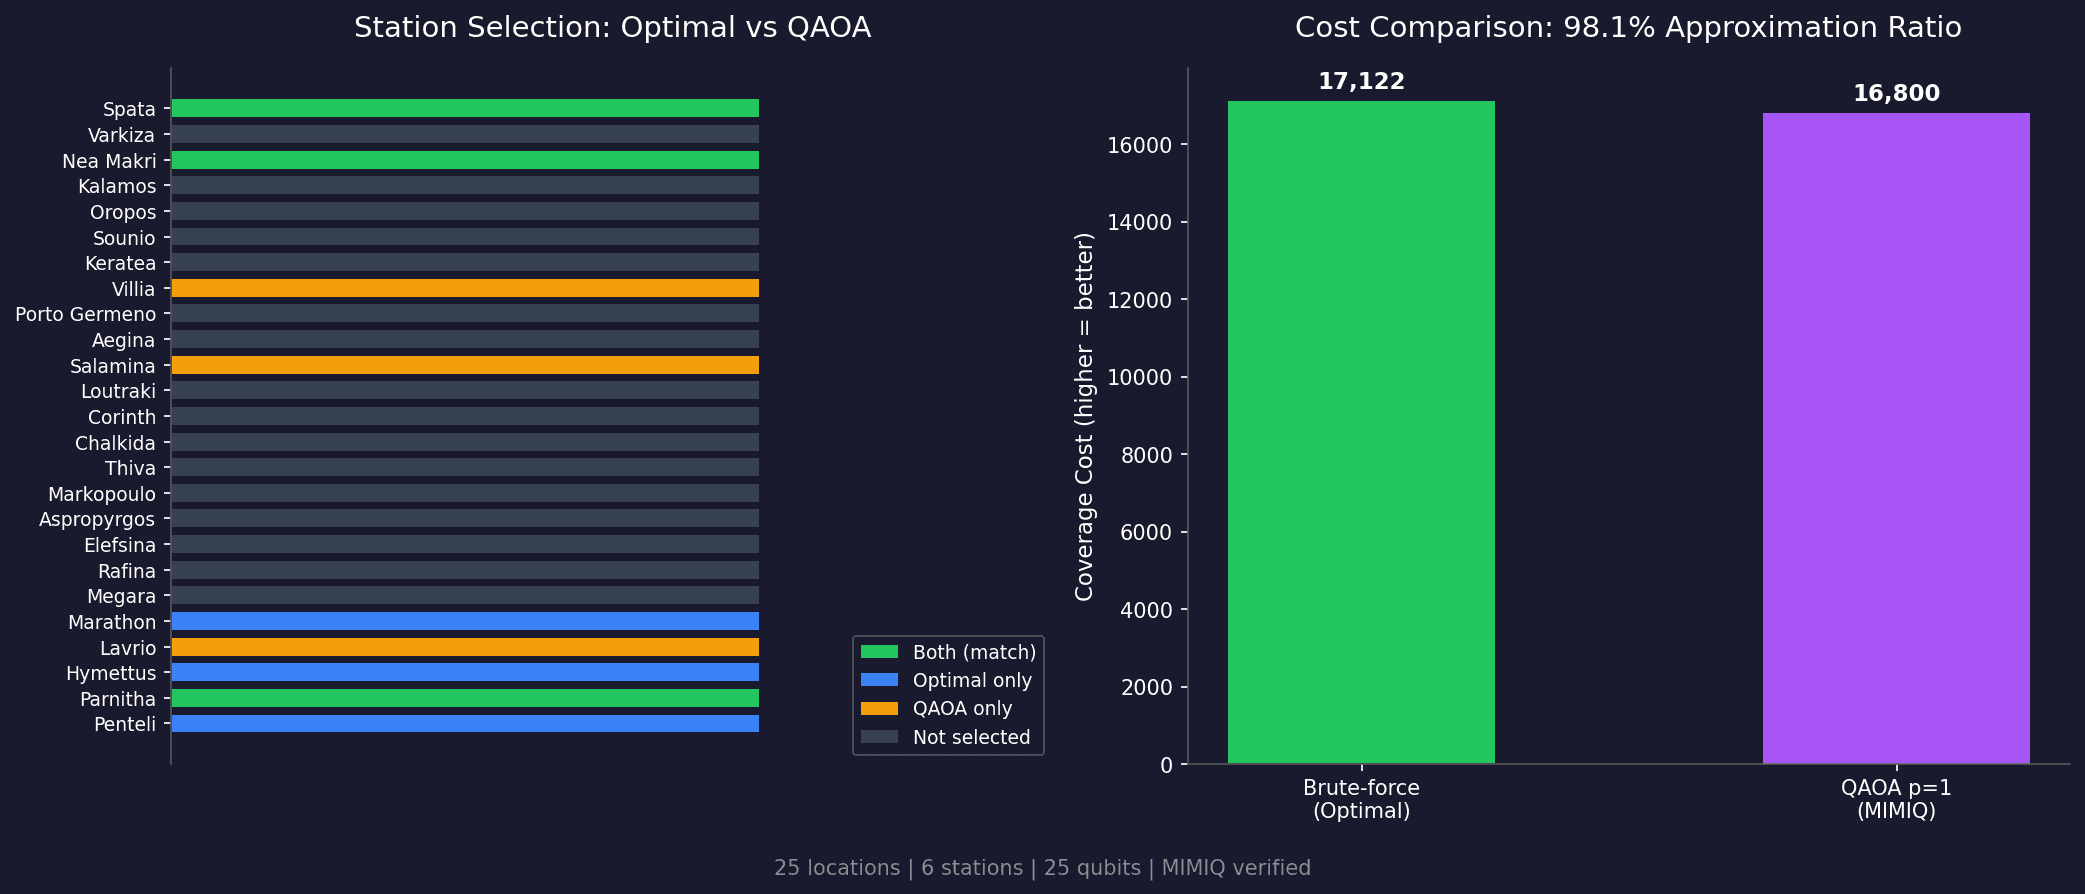Click the 'Rafina' station label

point(127,571)
